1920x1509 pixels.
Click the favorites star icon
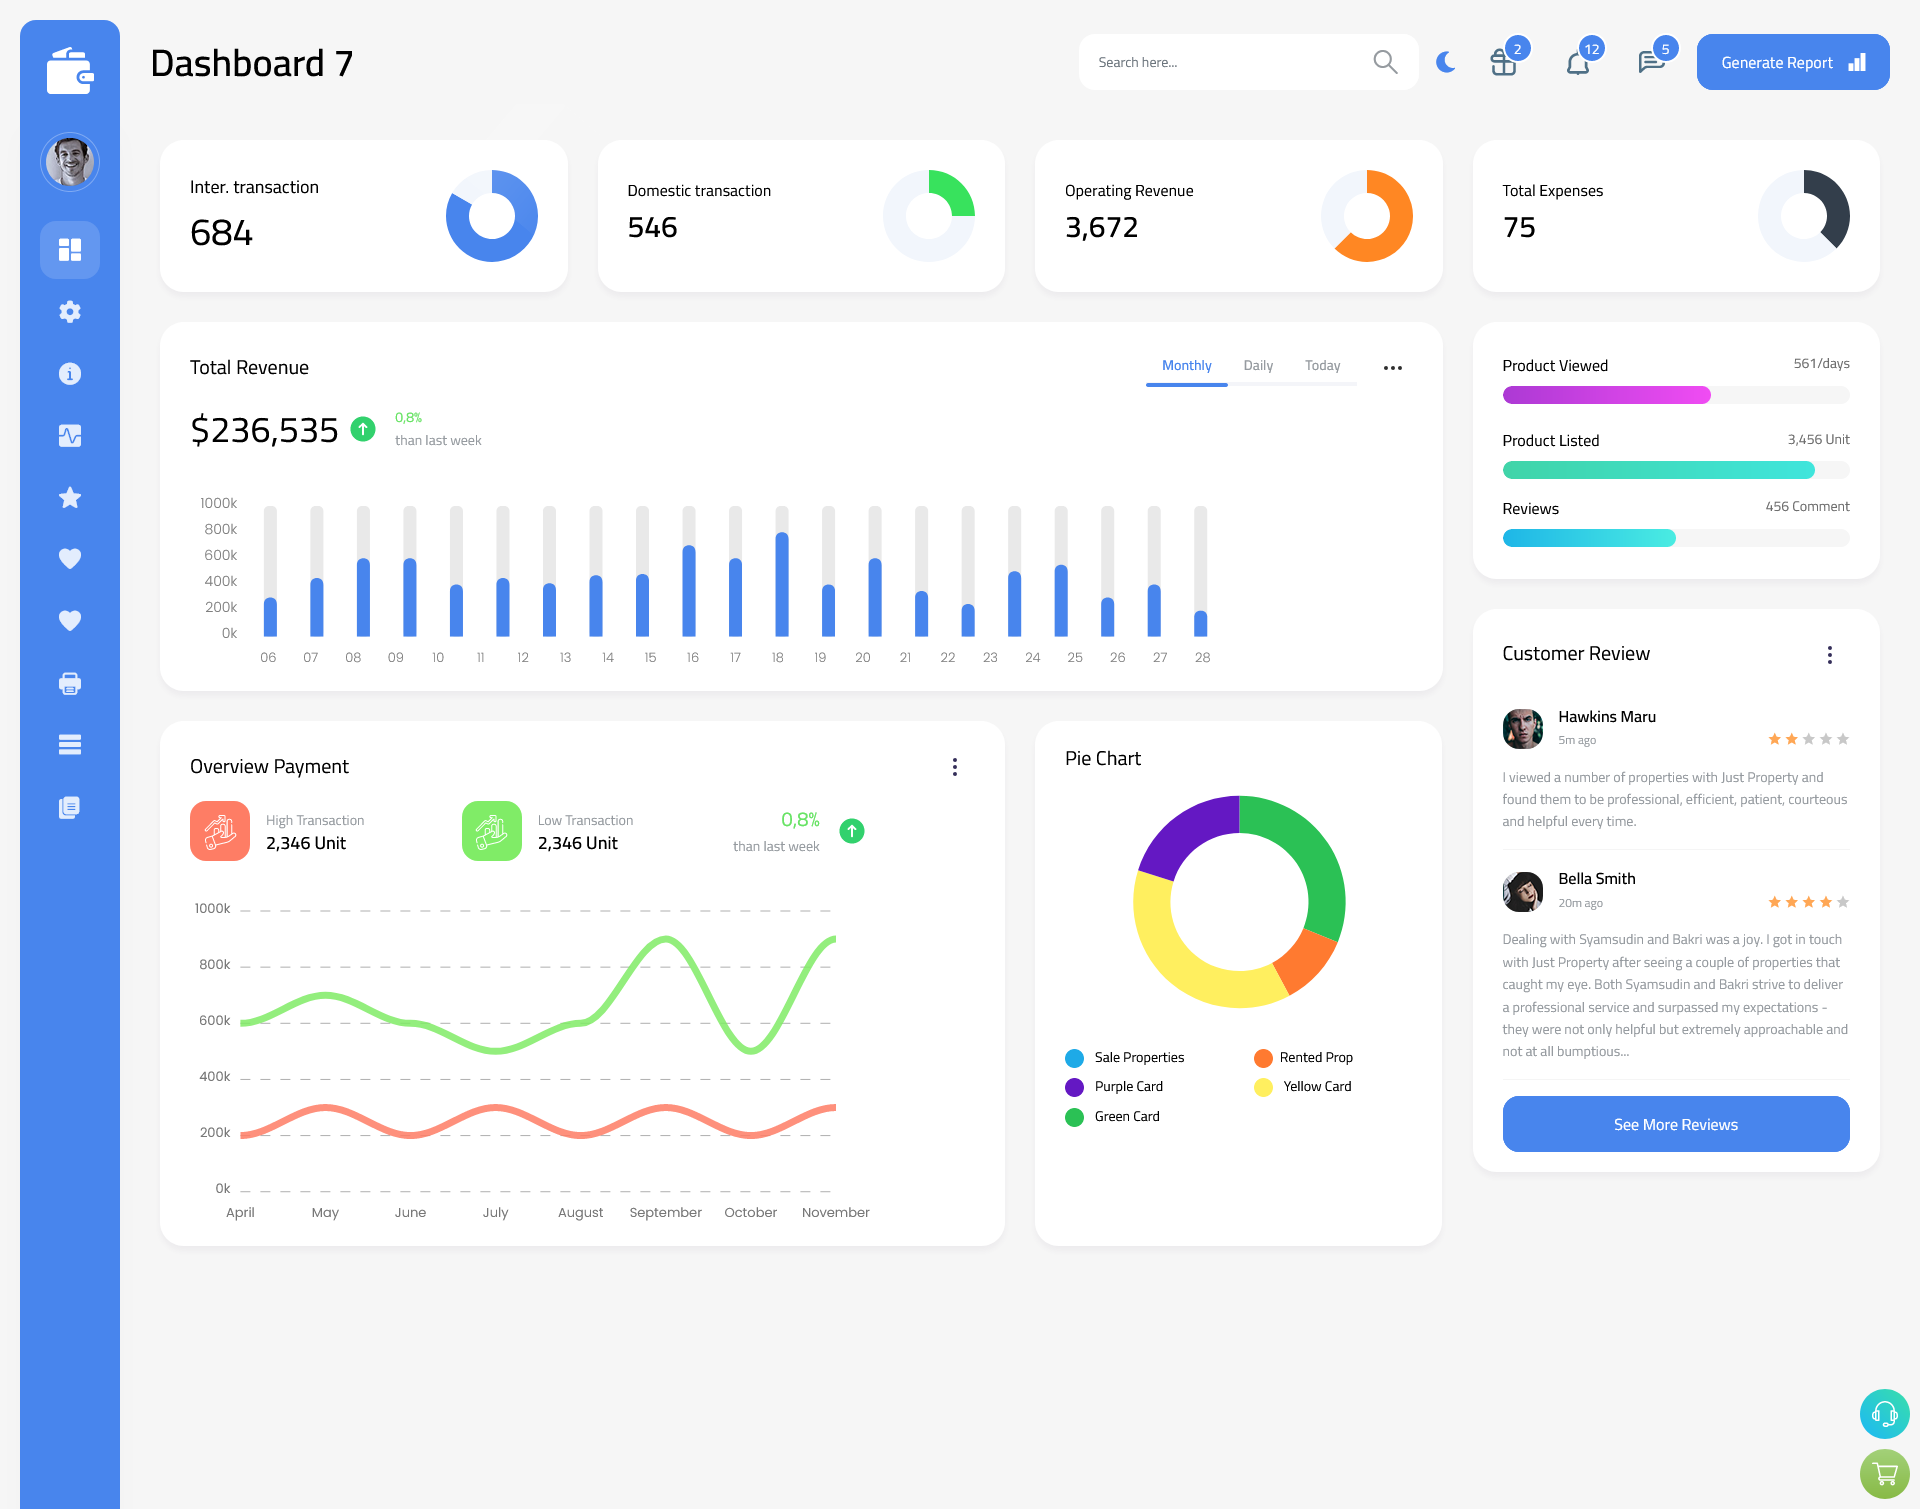click(69, 497)
